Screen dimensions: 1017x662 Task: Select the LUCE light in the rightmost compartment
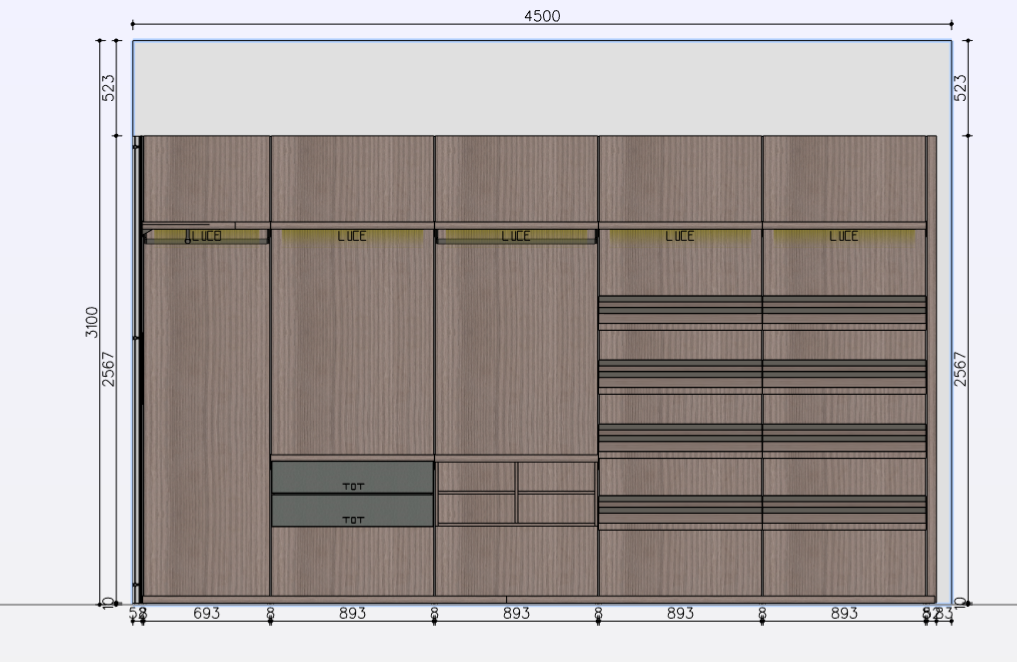point(844,236)
